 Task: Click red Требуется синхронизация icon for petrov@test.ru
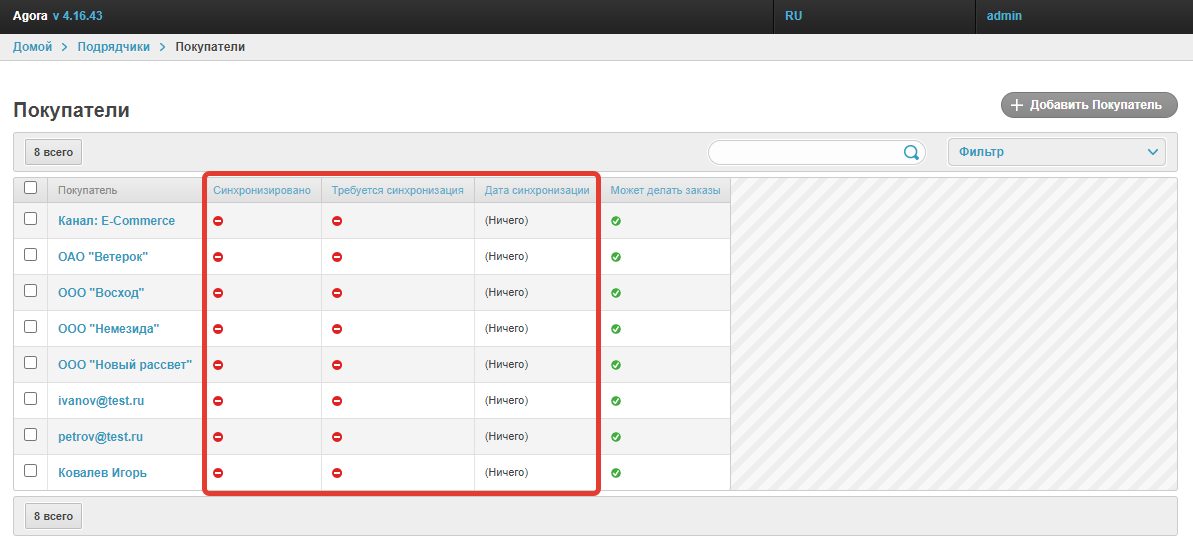click(337, 437)
